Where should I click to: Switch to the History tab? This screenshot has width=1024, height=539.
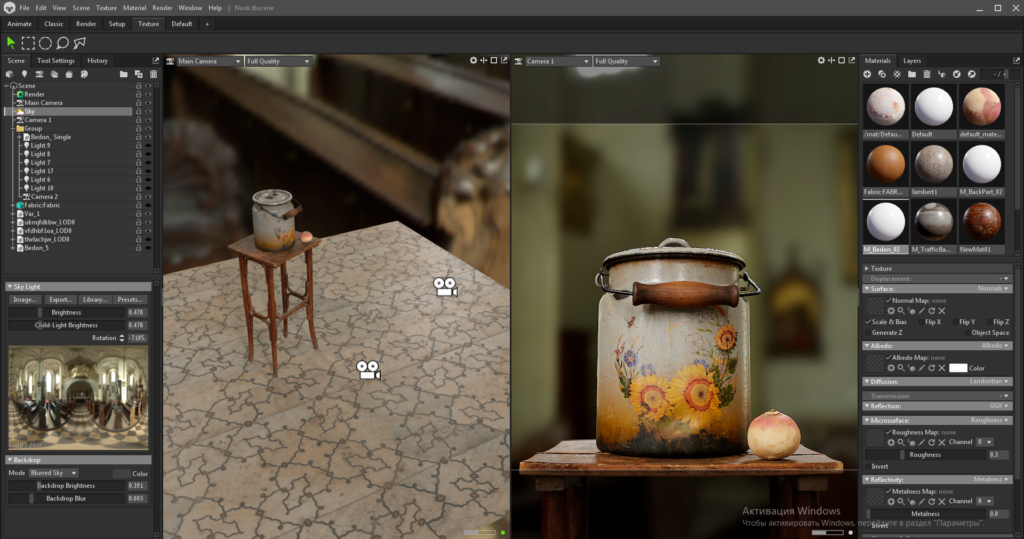[x=97, y=61]
